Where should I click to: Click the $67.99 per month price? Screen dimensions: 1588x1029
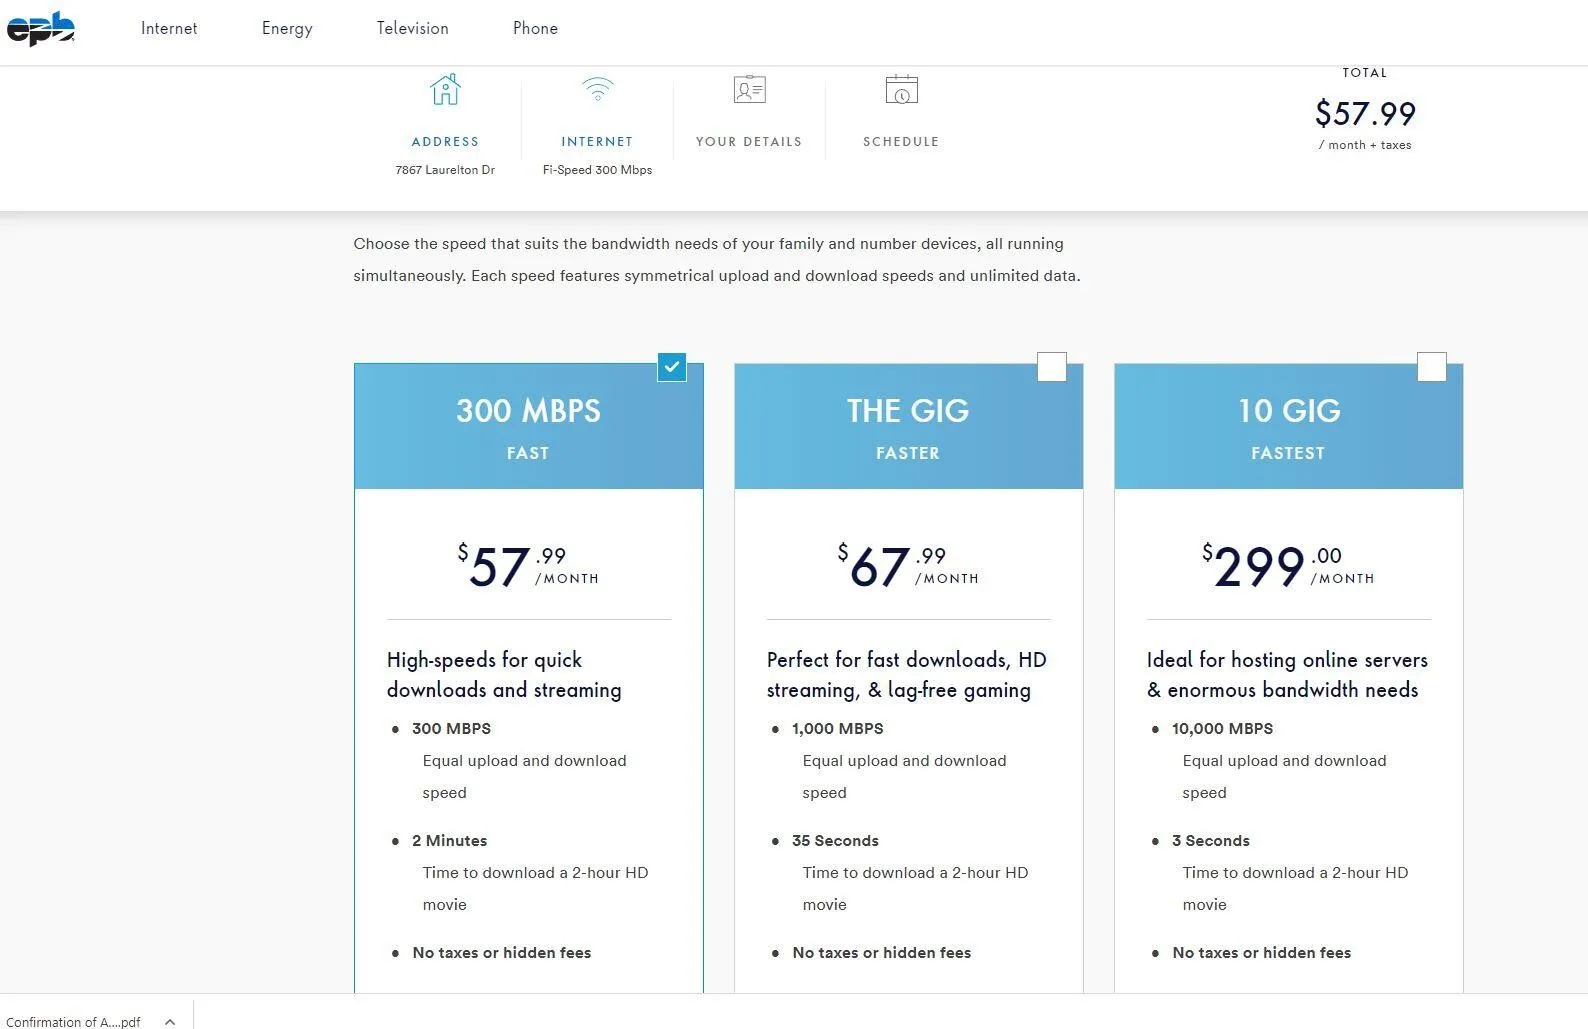908,566
